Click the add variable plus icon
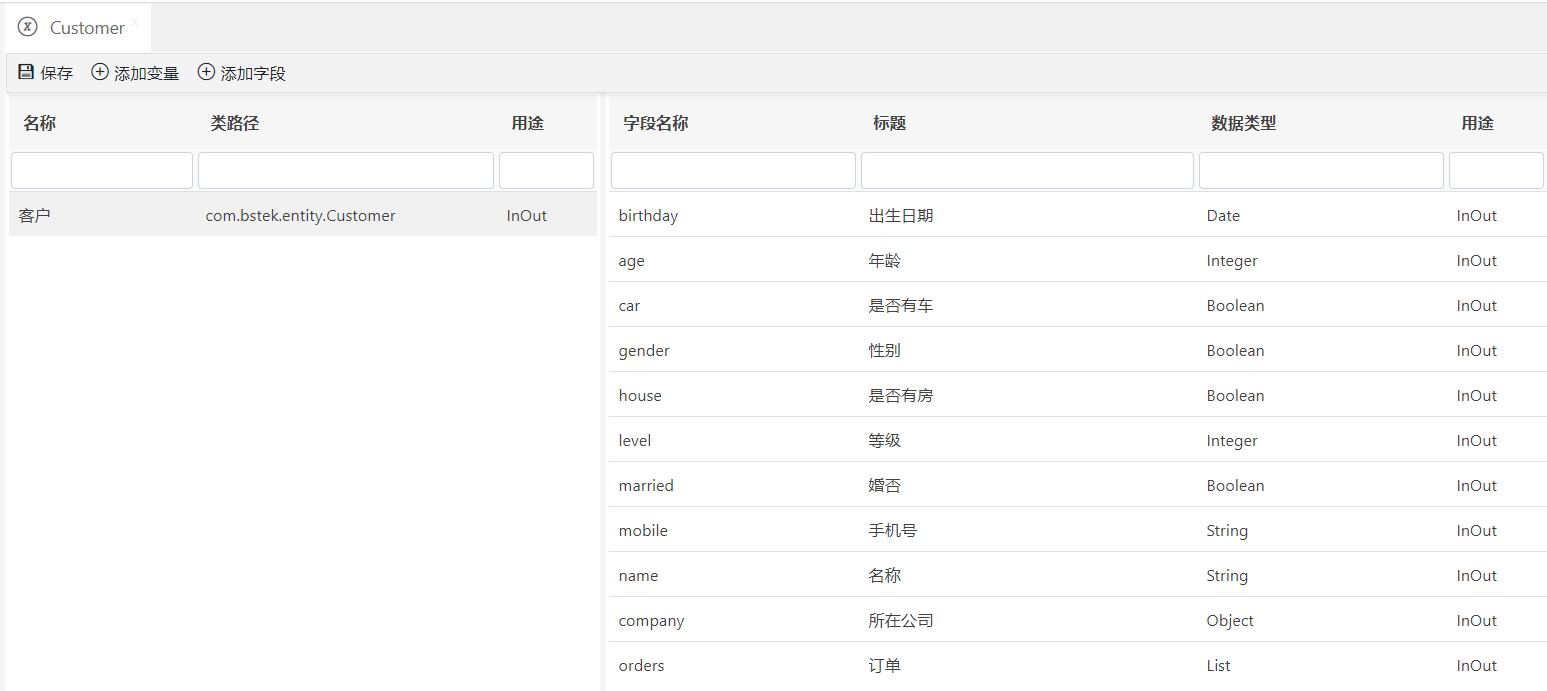The width and height of the screenshot is (1547, 691). click(x=100, y=72)
